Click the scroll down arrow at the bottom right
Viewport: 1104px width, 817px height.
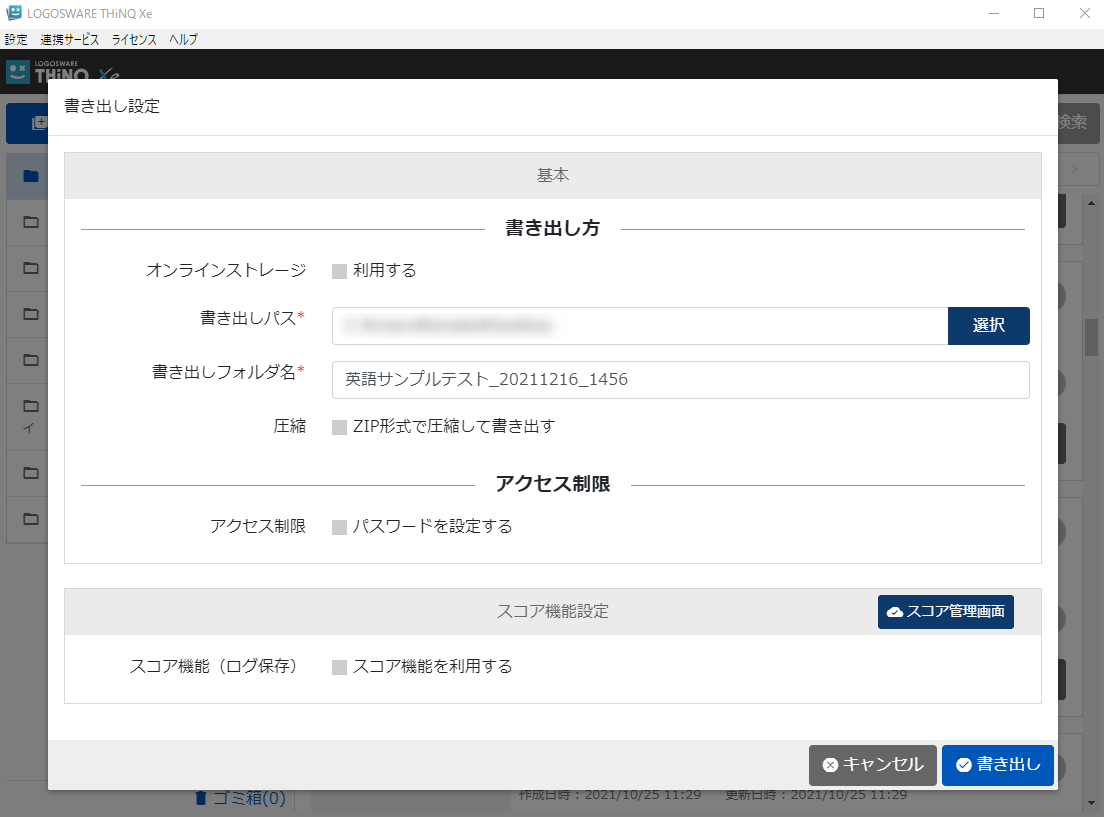[x=1091, y=804]
